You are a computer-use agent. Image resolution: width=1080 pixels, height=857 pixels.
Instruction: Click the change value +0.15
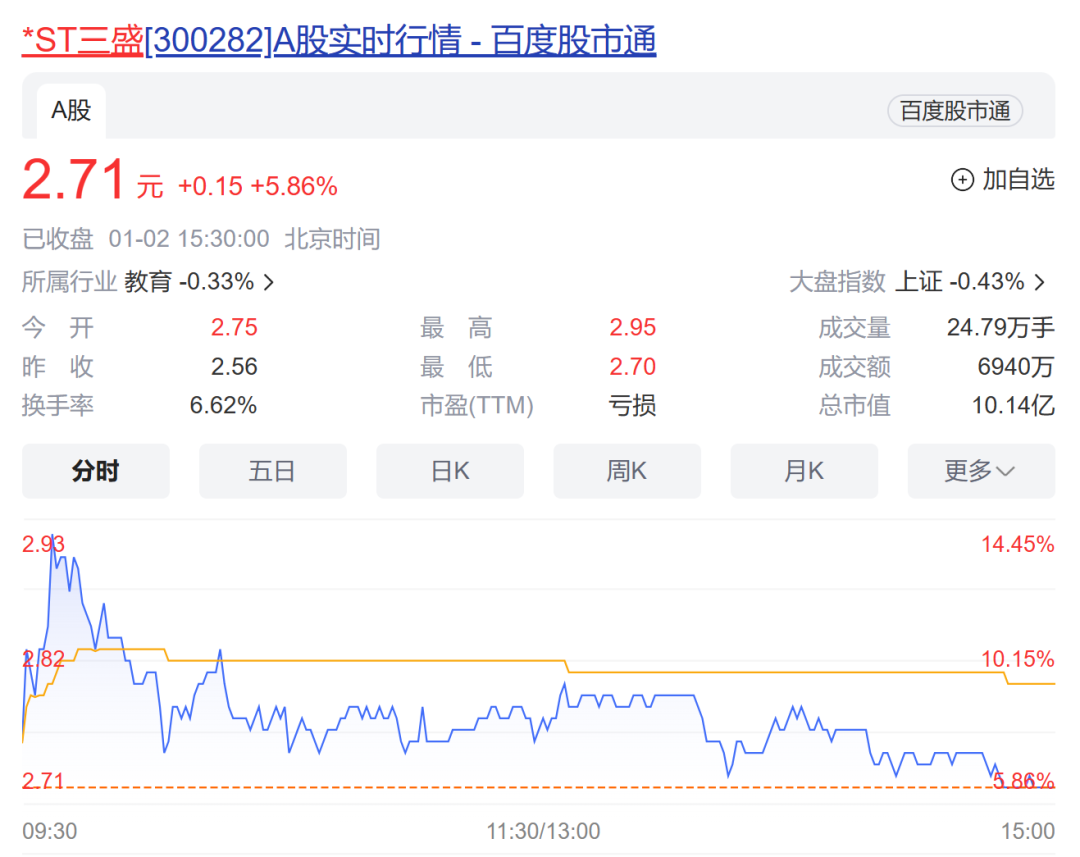(210, 186)
